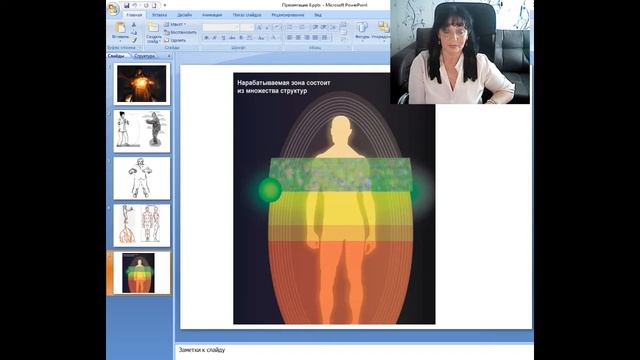The image size is (640, 360).
Task: Close the slides thumbnail pane
Action: pyautogui.click(x=169, y=56)
